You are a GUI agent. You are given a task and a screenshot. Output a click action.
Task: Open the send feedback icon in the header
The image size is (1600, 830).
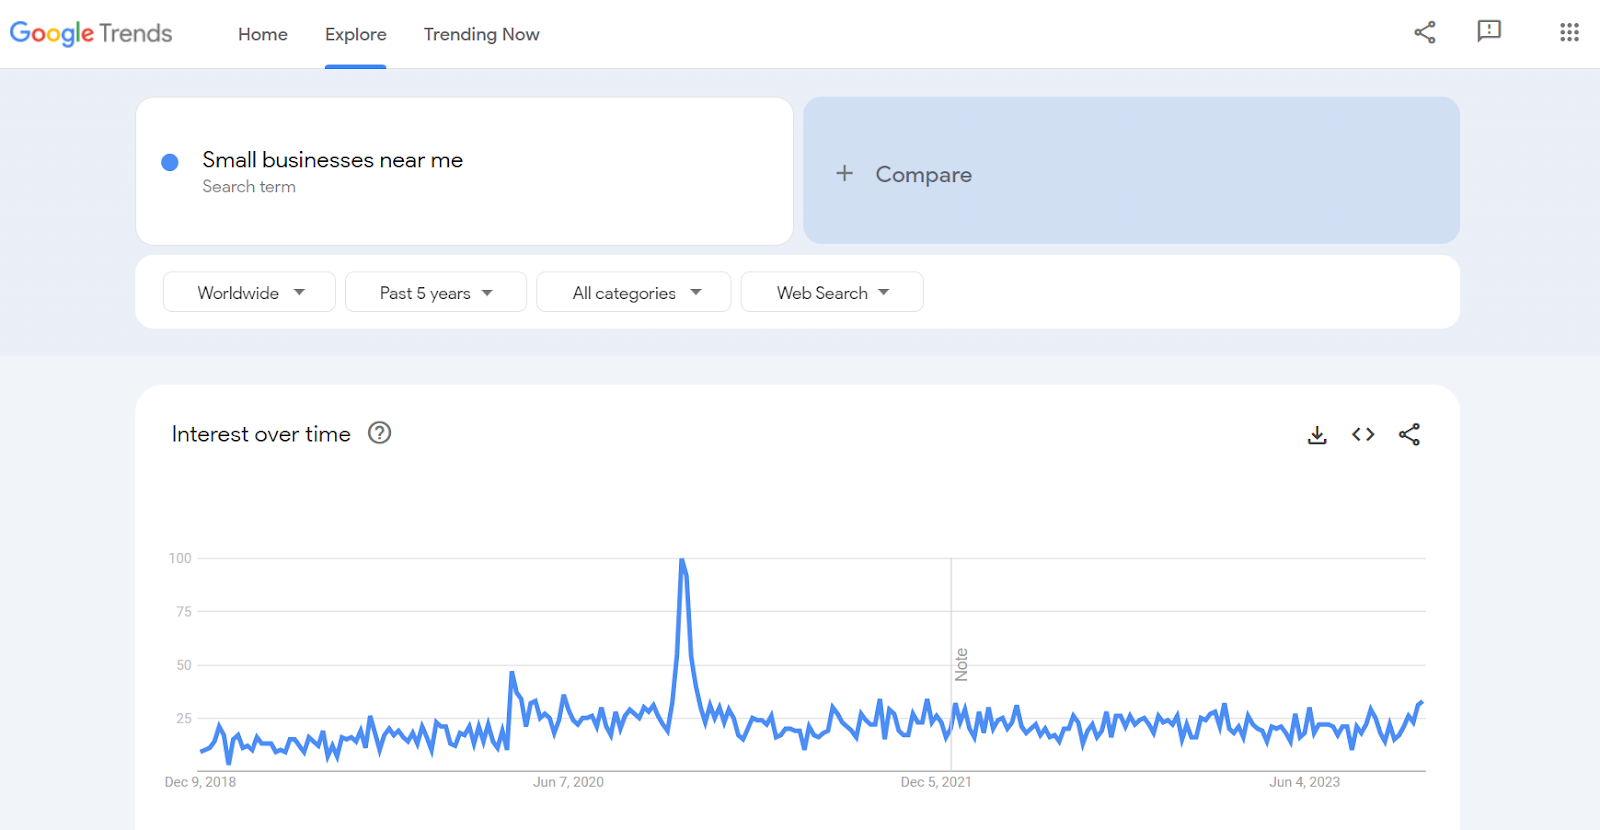[x=1489, y=31]
